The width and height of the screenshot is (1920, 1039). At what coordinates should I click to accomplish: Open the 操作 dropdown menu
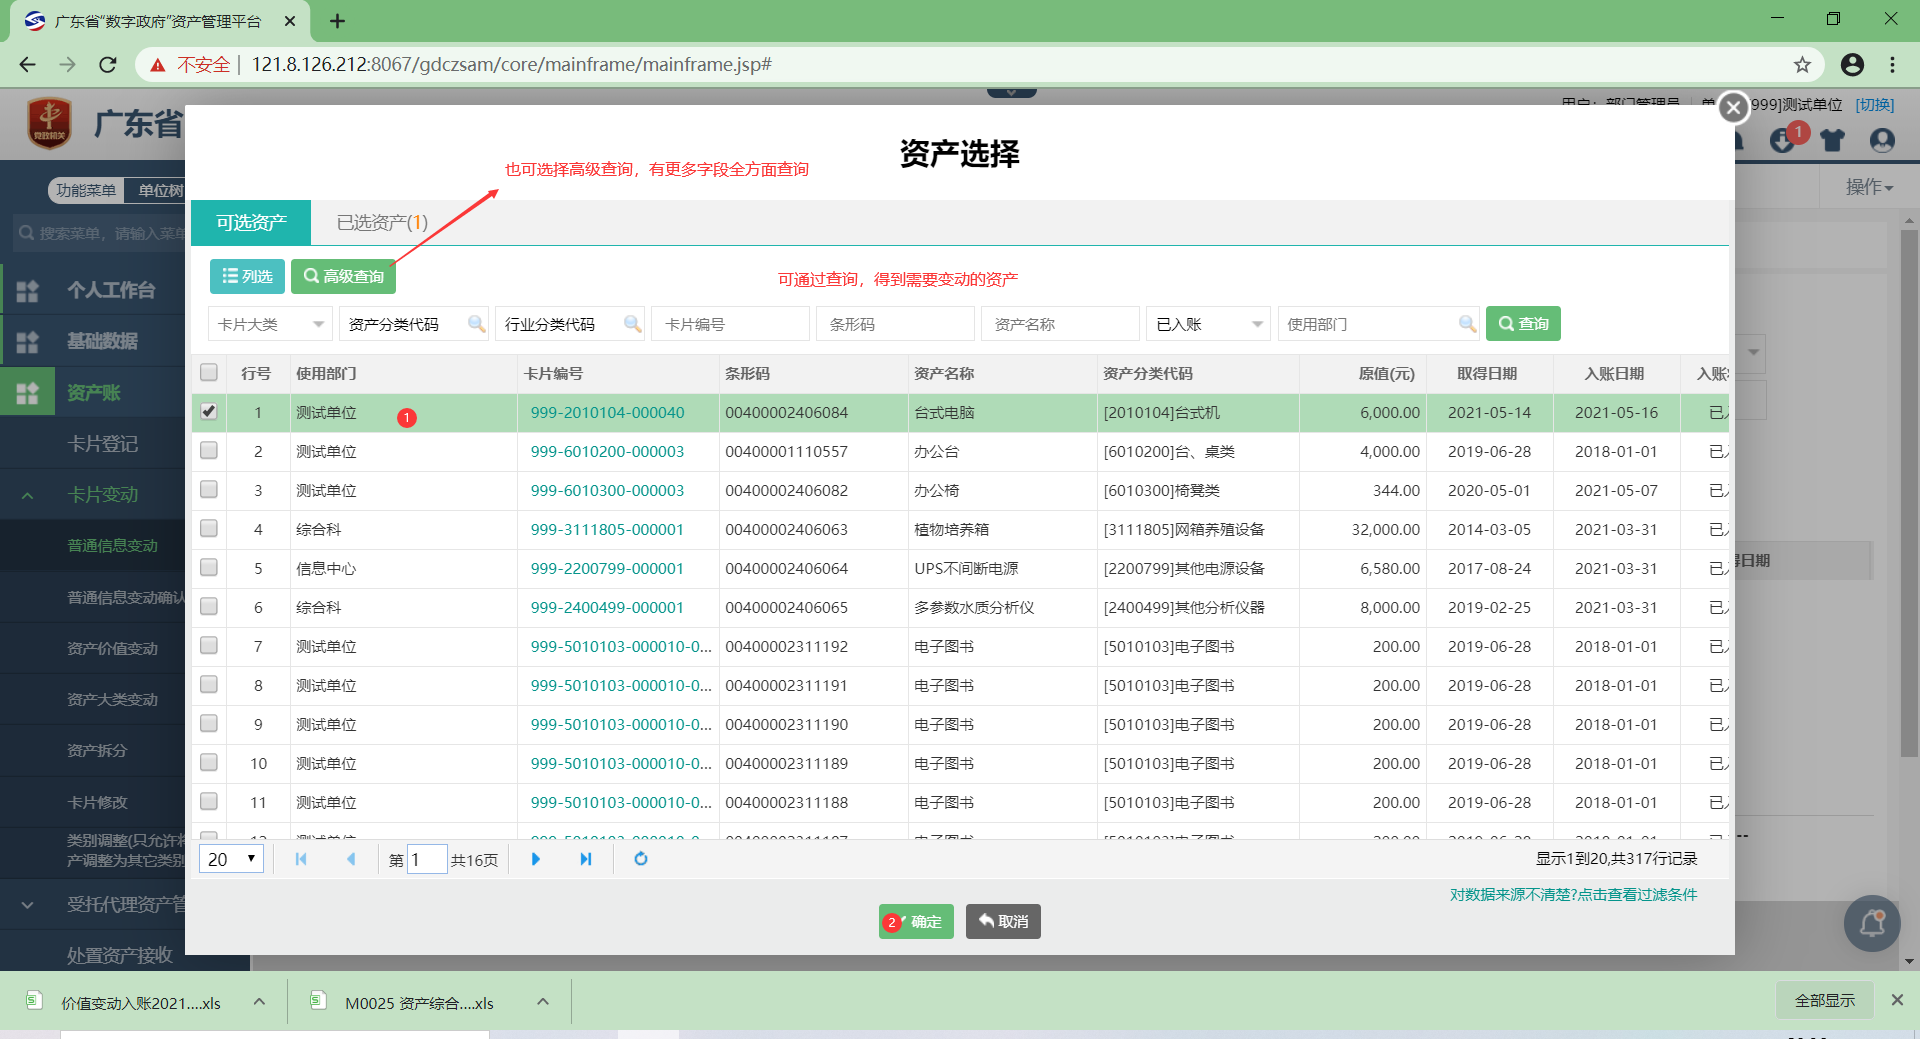[1869, 187]
